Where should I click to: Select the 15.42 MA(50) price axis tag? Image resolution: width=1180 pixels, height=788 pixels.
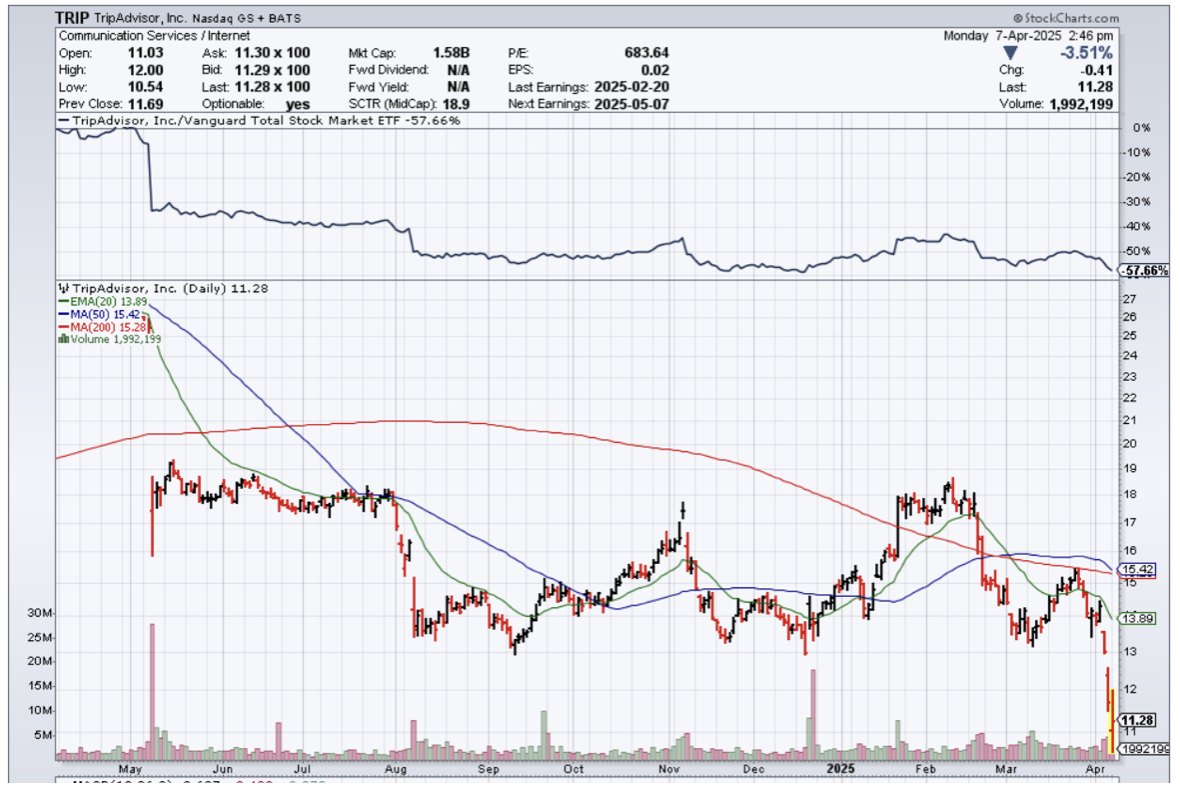1134,570
